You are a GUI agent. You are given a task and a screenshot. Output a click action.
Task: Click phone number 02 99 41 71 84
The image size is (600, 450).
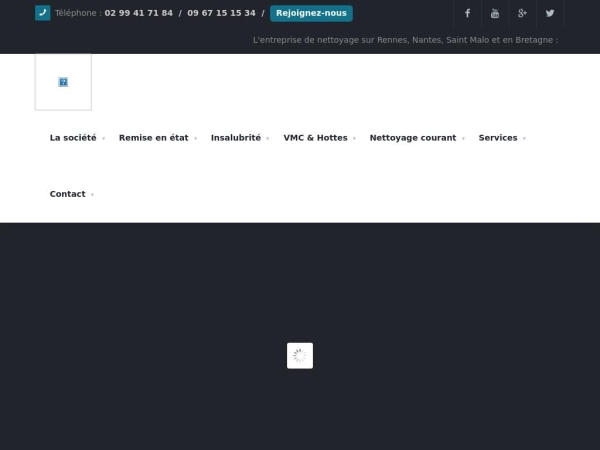click(x=138, y=13)
